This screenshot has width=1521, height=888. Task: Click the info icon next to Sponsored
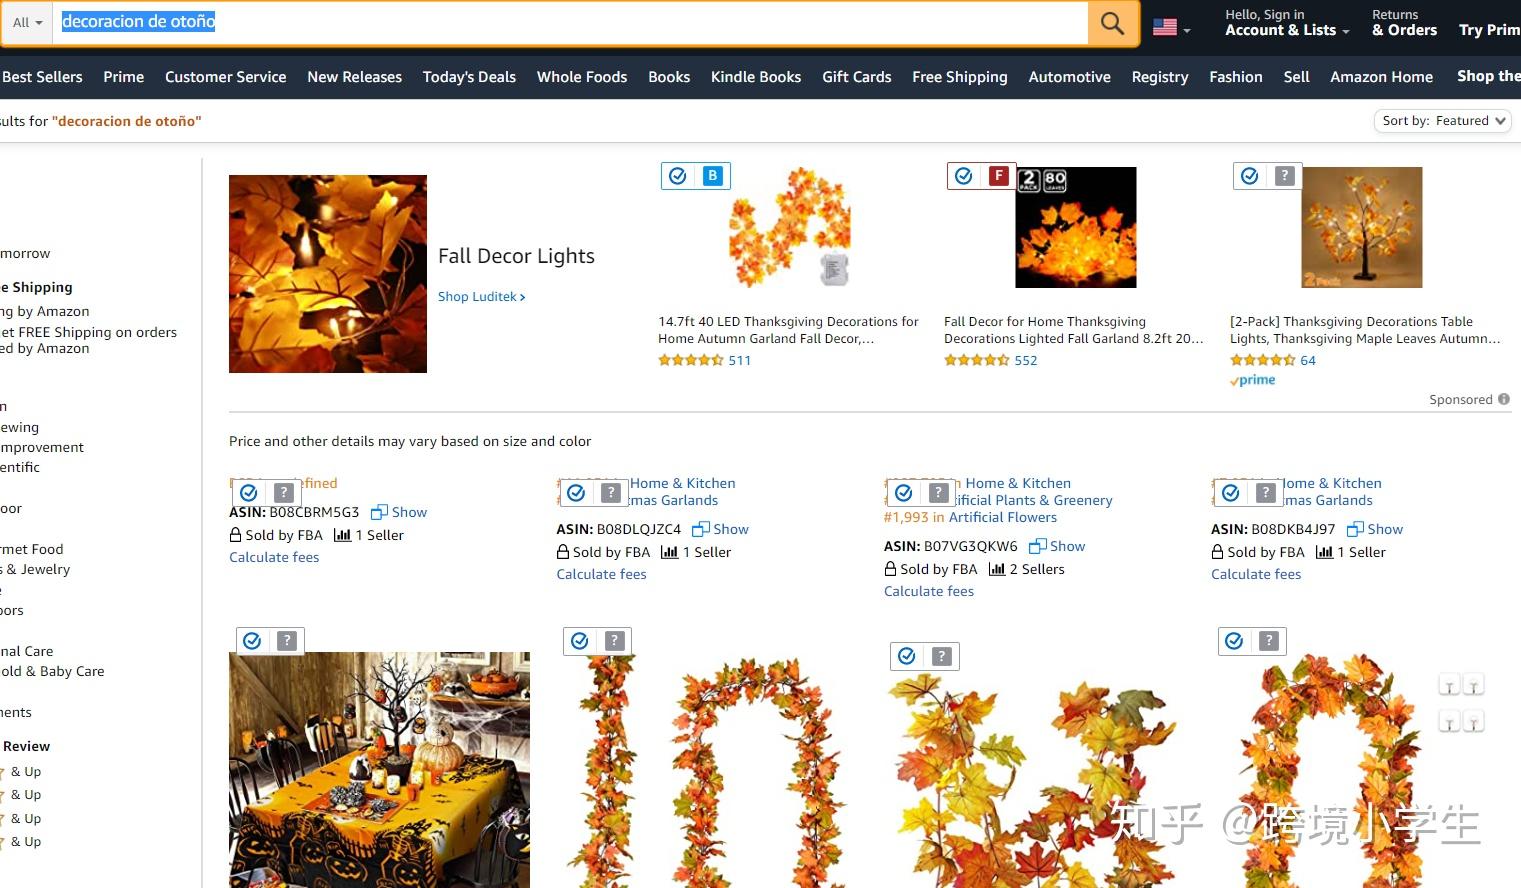pos(1503,399)
